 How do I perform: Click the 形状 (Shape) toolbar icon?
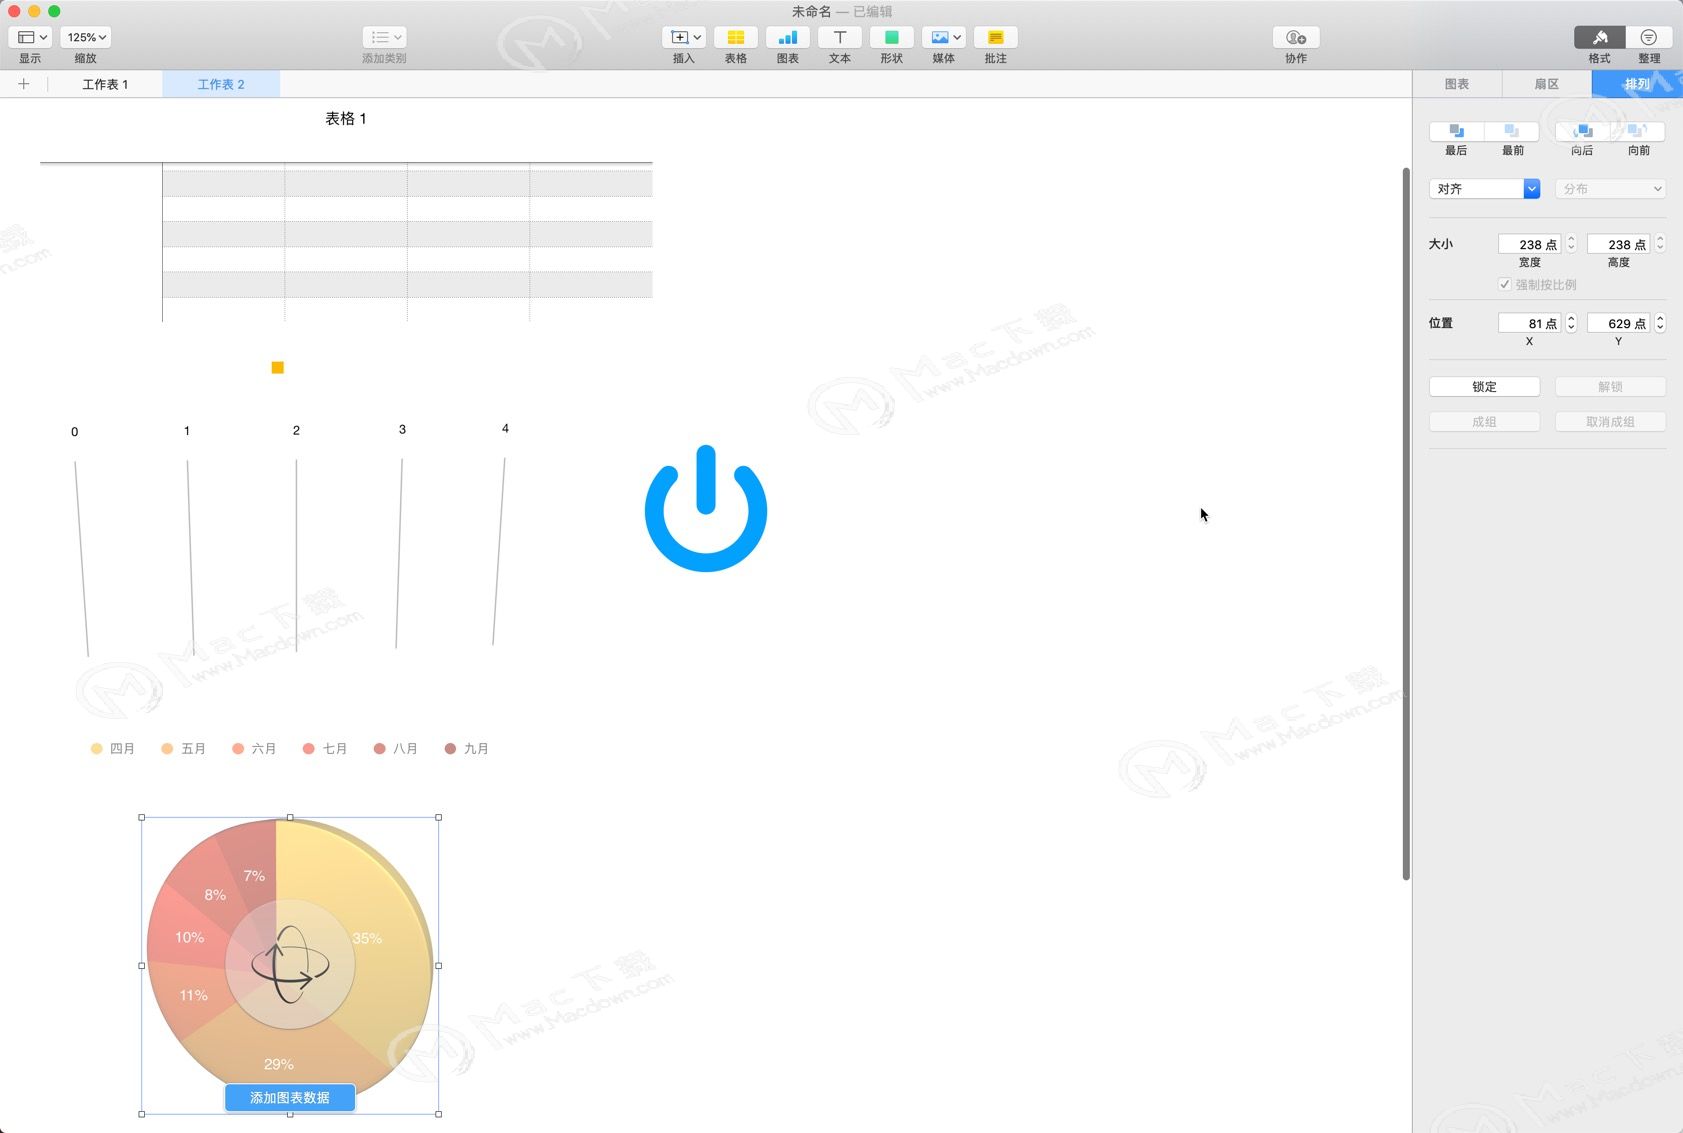pos(891,38)
